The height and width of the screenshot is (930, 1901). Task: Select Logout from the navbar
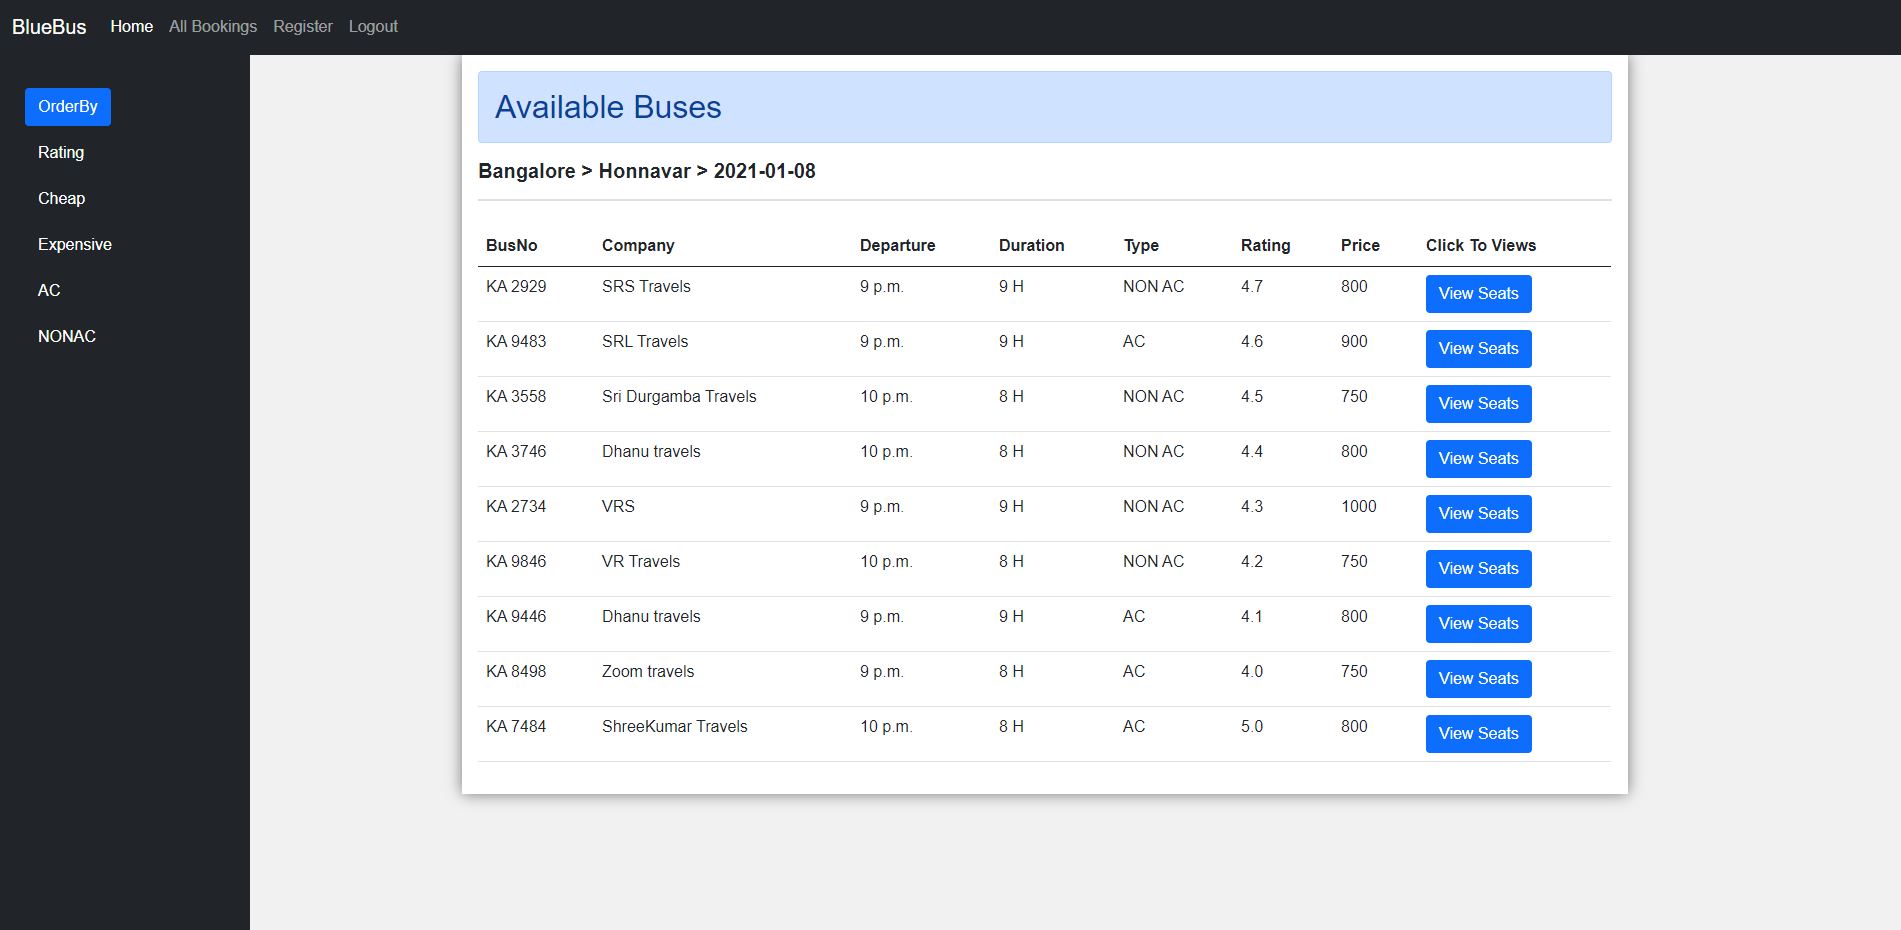tap(373, 27)
